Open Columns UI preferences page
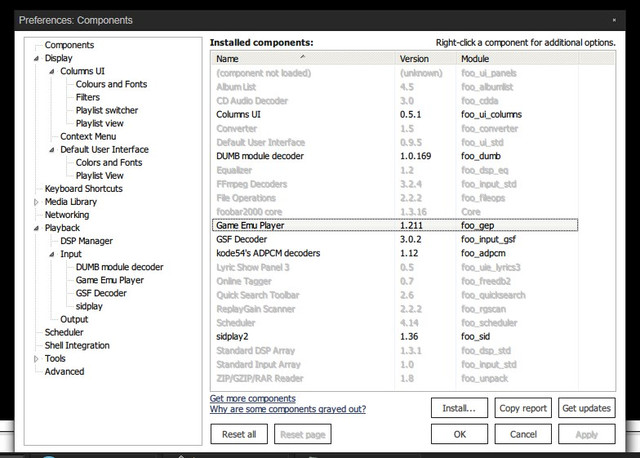640x458 pixels. click(82, 71)
